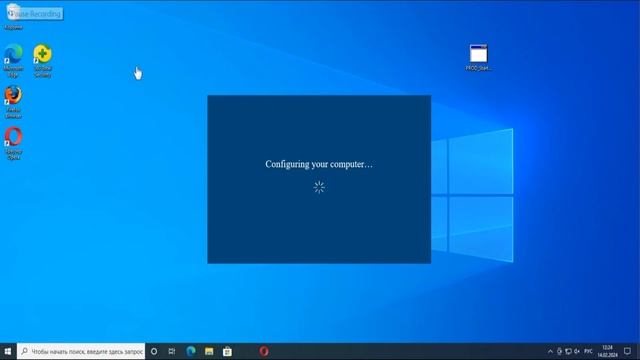Open the Opera browser desktop shortcut
Screen dimensions: 640x360
pyautogui.click(x=13, y=143)
